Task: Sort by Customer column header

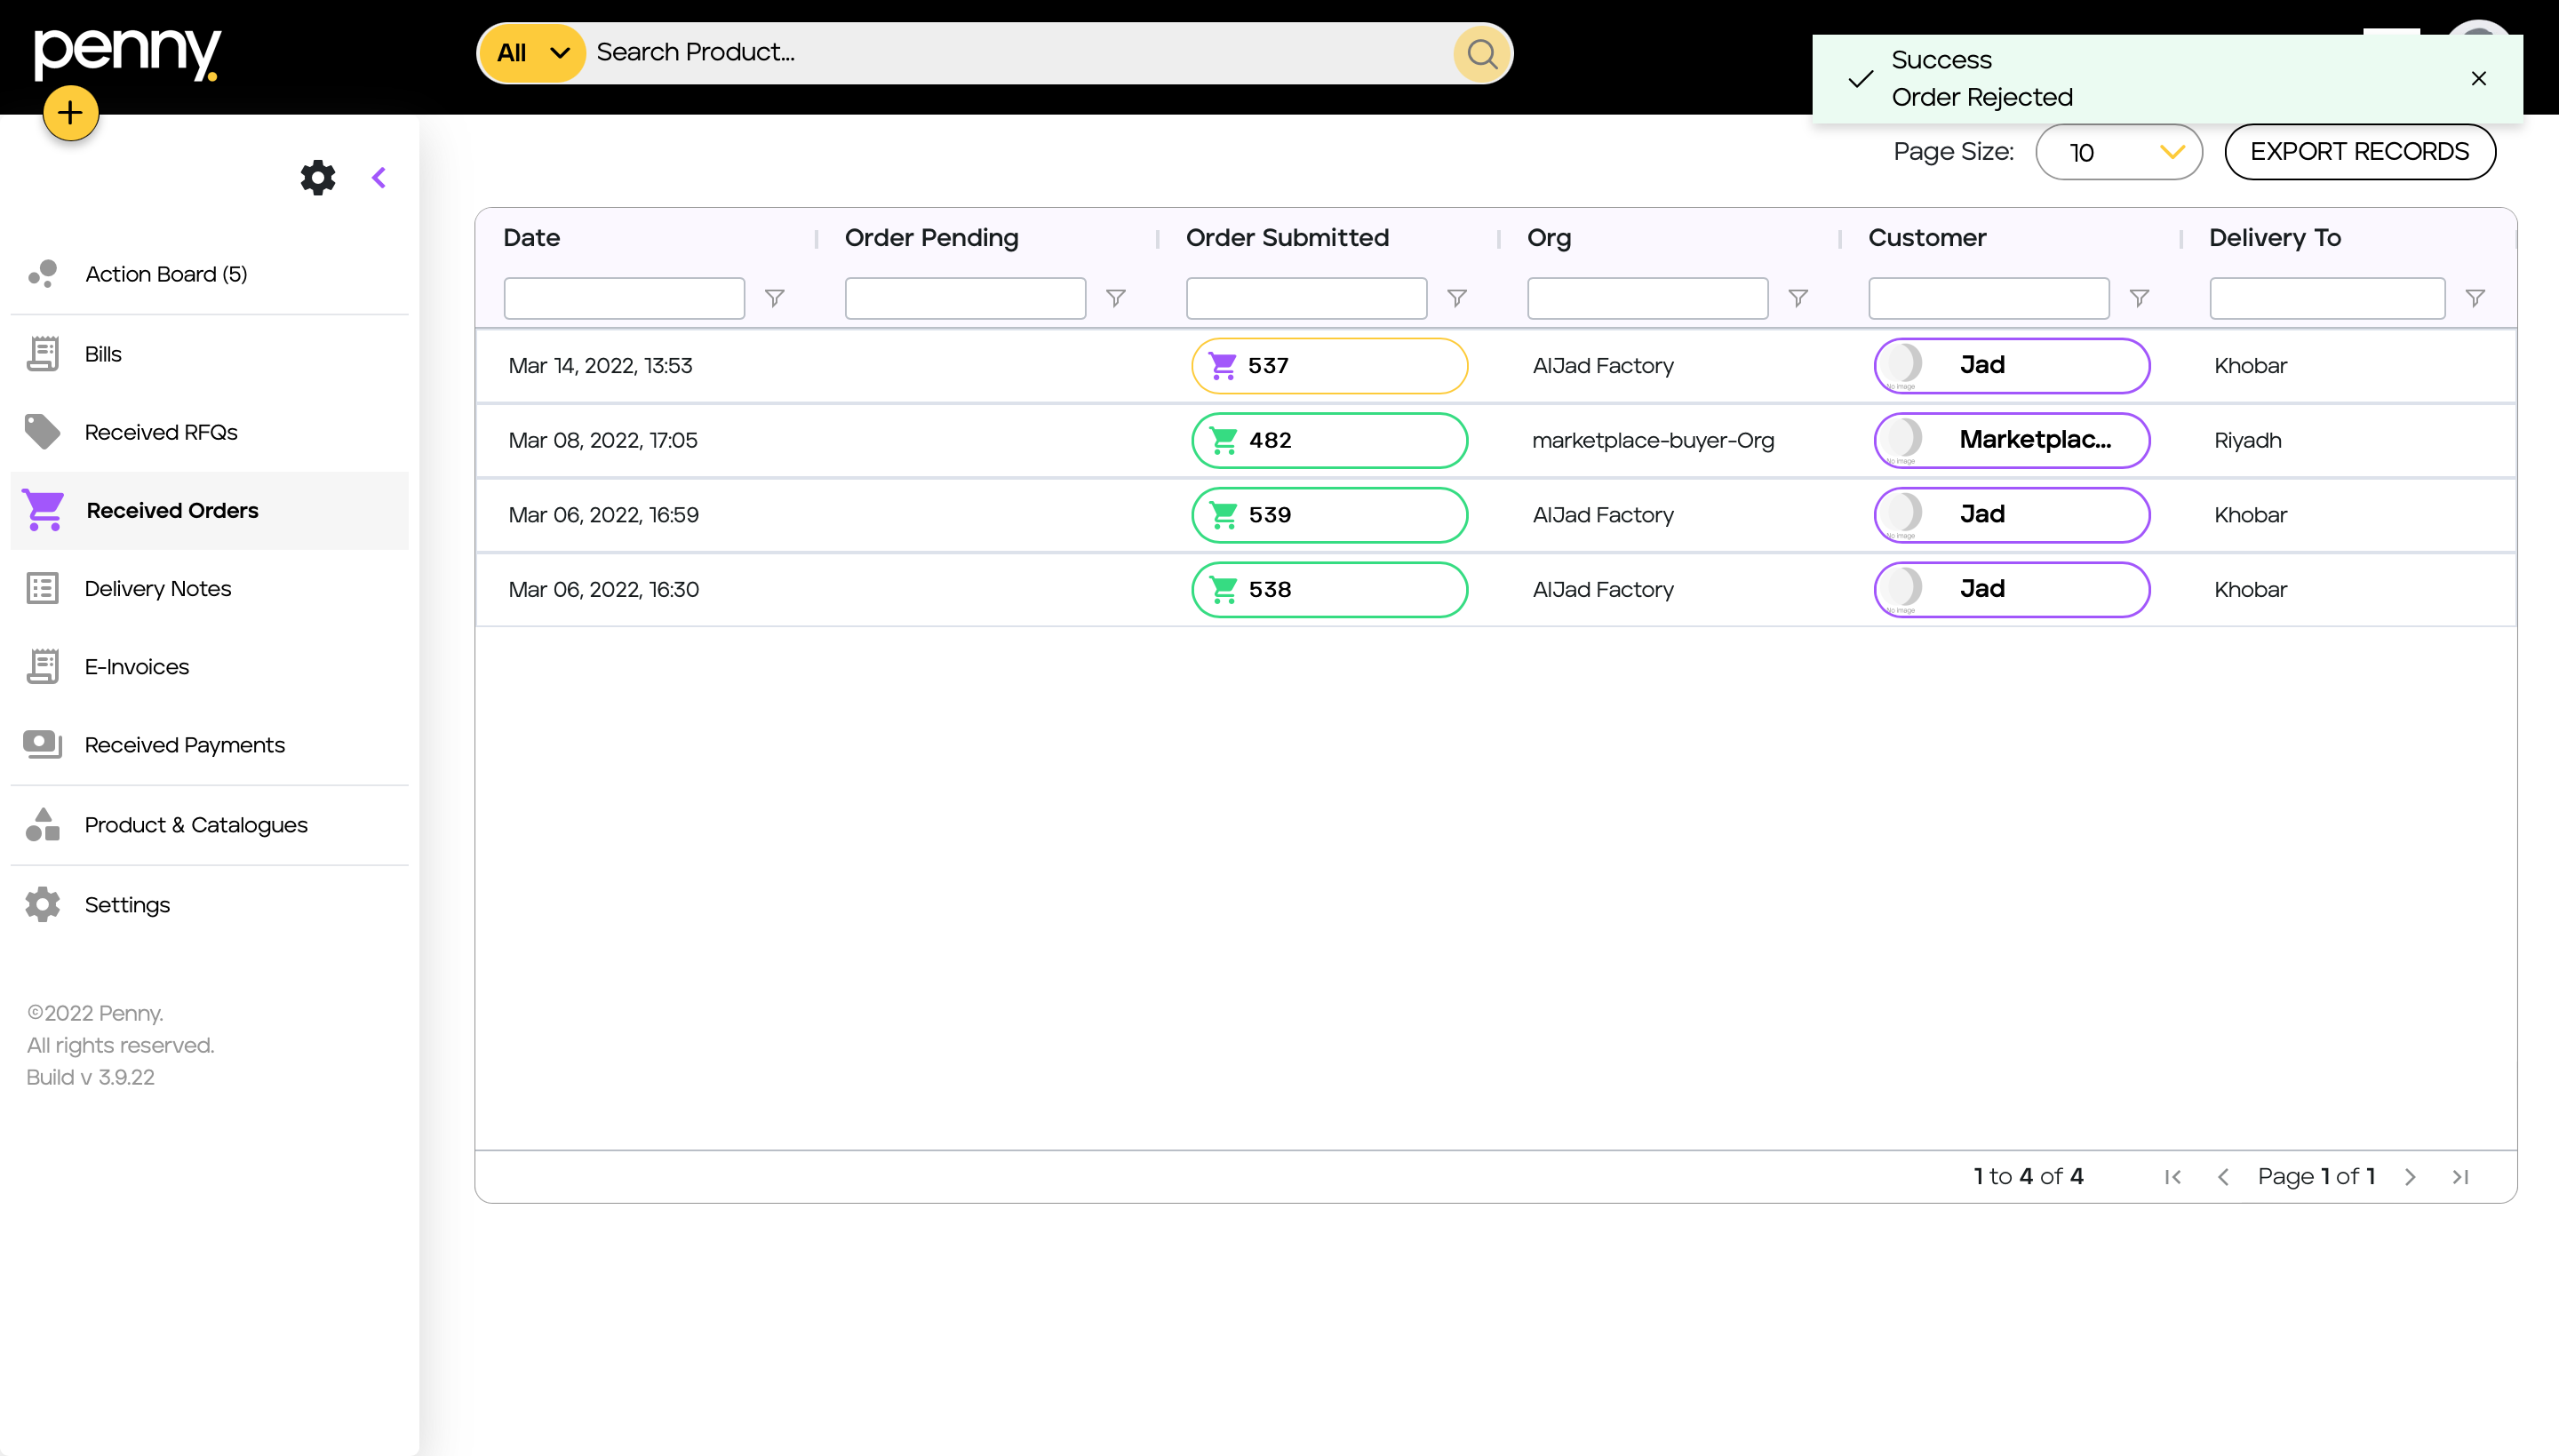Action: pyautogui.click(x=1927, y=238)
